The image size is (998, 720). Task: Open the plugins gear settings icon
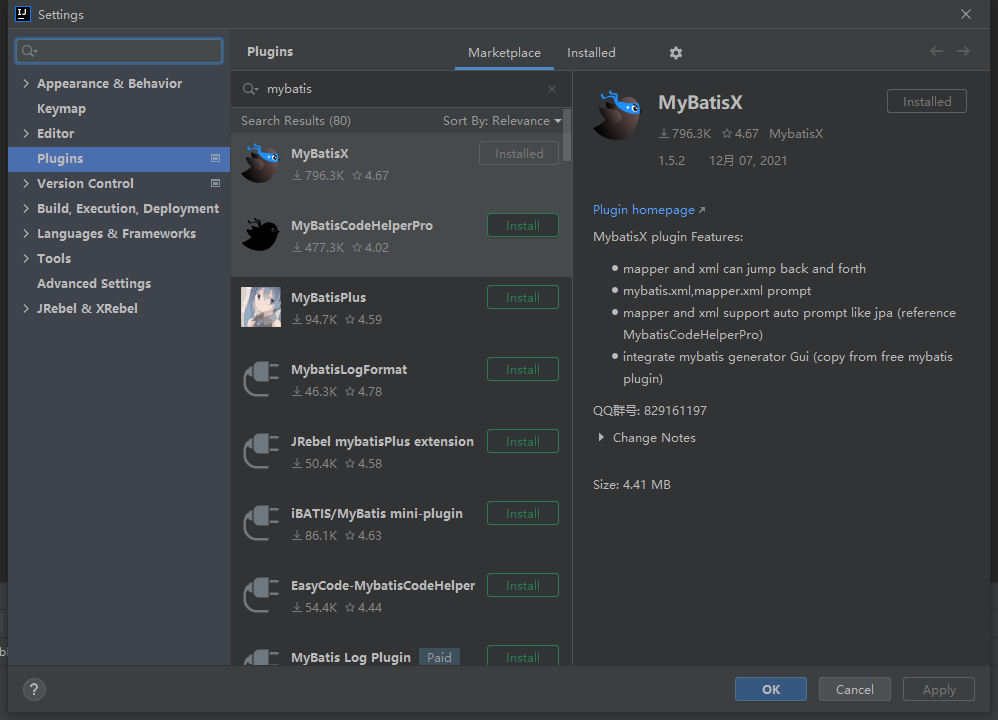[675, 53]
